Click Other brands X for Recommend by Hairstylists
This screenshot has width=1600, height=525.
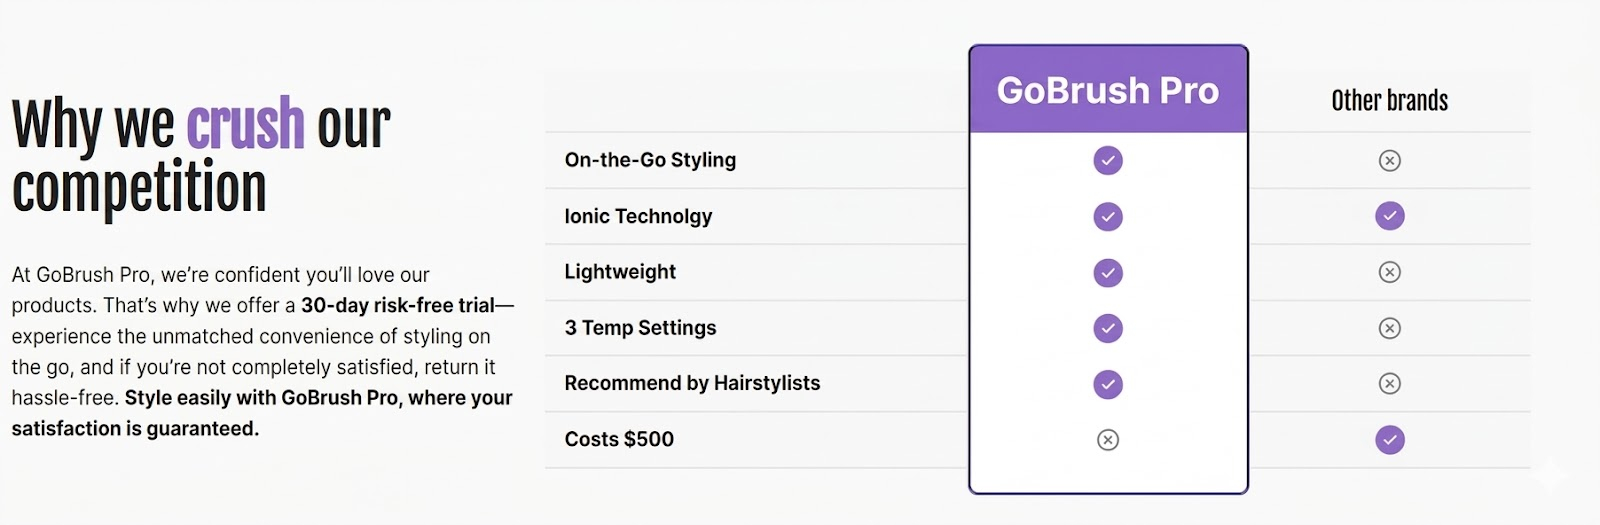[1390, 384]
